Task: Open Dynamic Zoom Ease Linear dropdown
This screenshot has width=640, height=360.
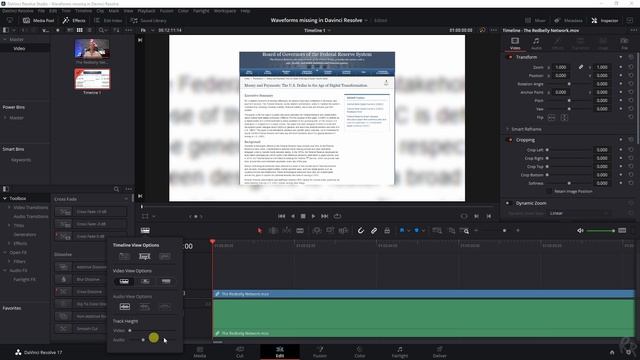Action: point(579,213)
